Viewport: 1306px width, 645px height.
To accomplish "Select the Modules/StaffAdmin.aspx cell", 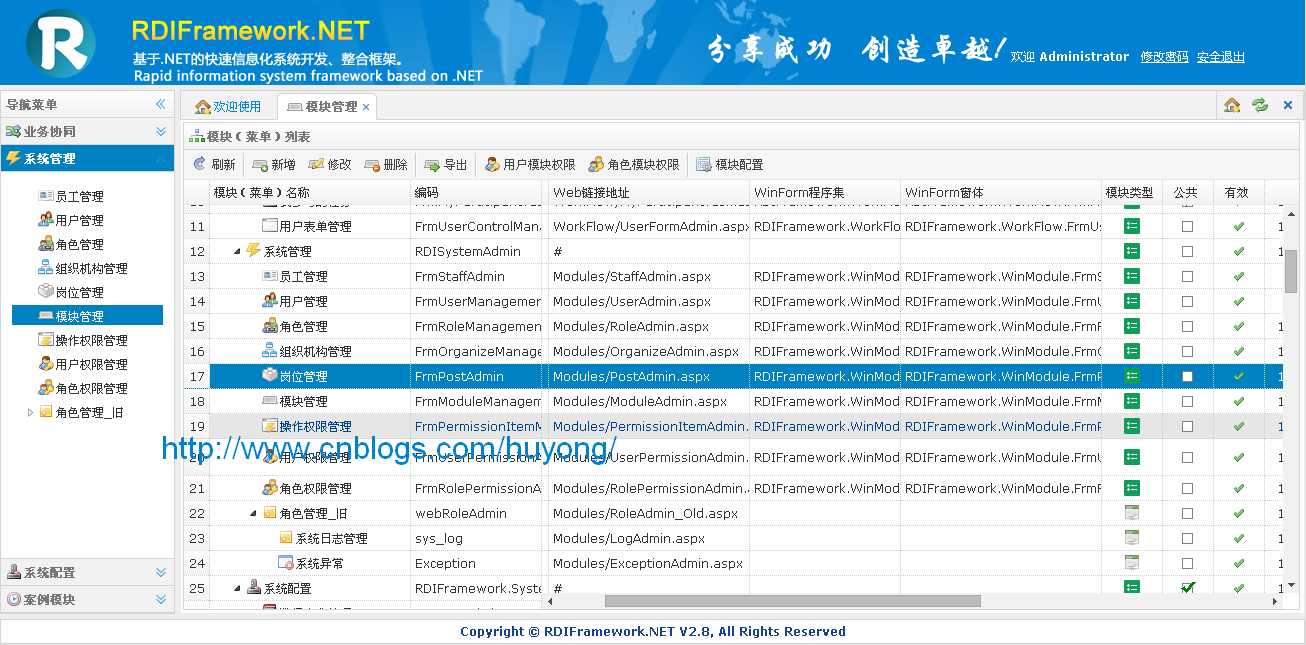I will click(649, 276).
